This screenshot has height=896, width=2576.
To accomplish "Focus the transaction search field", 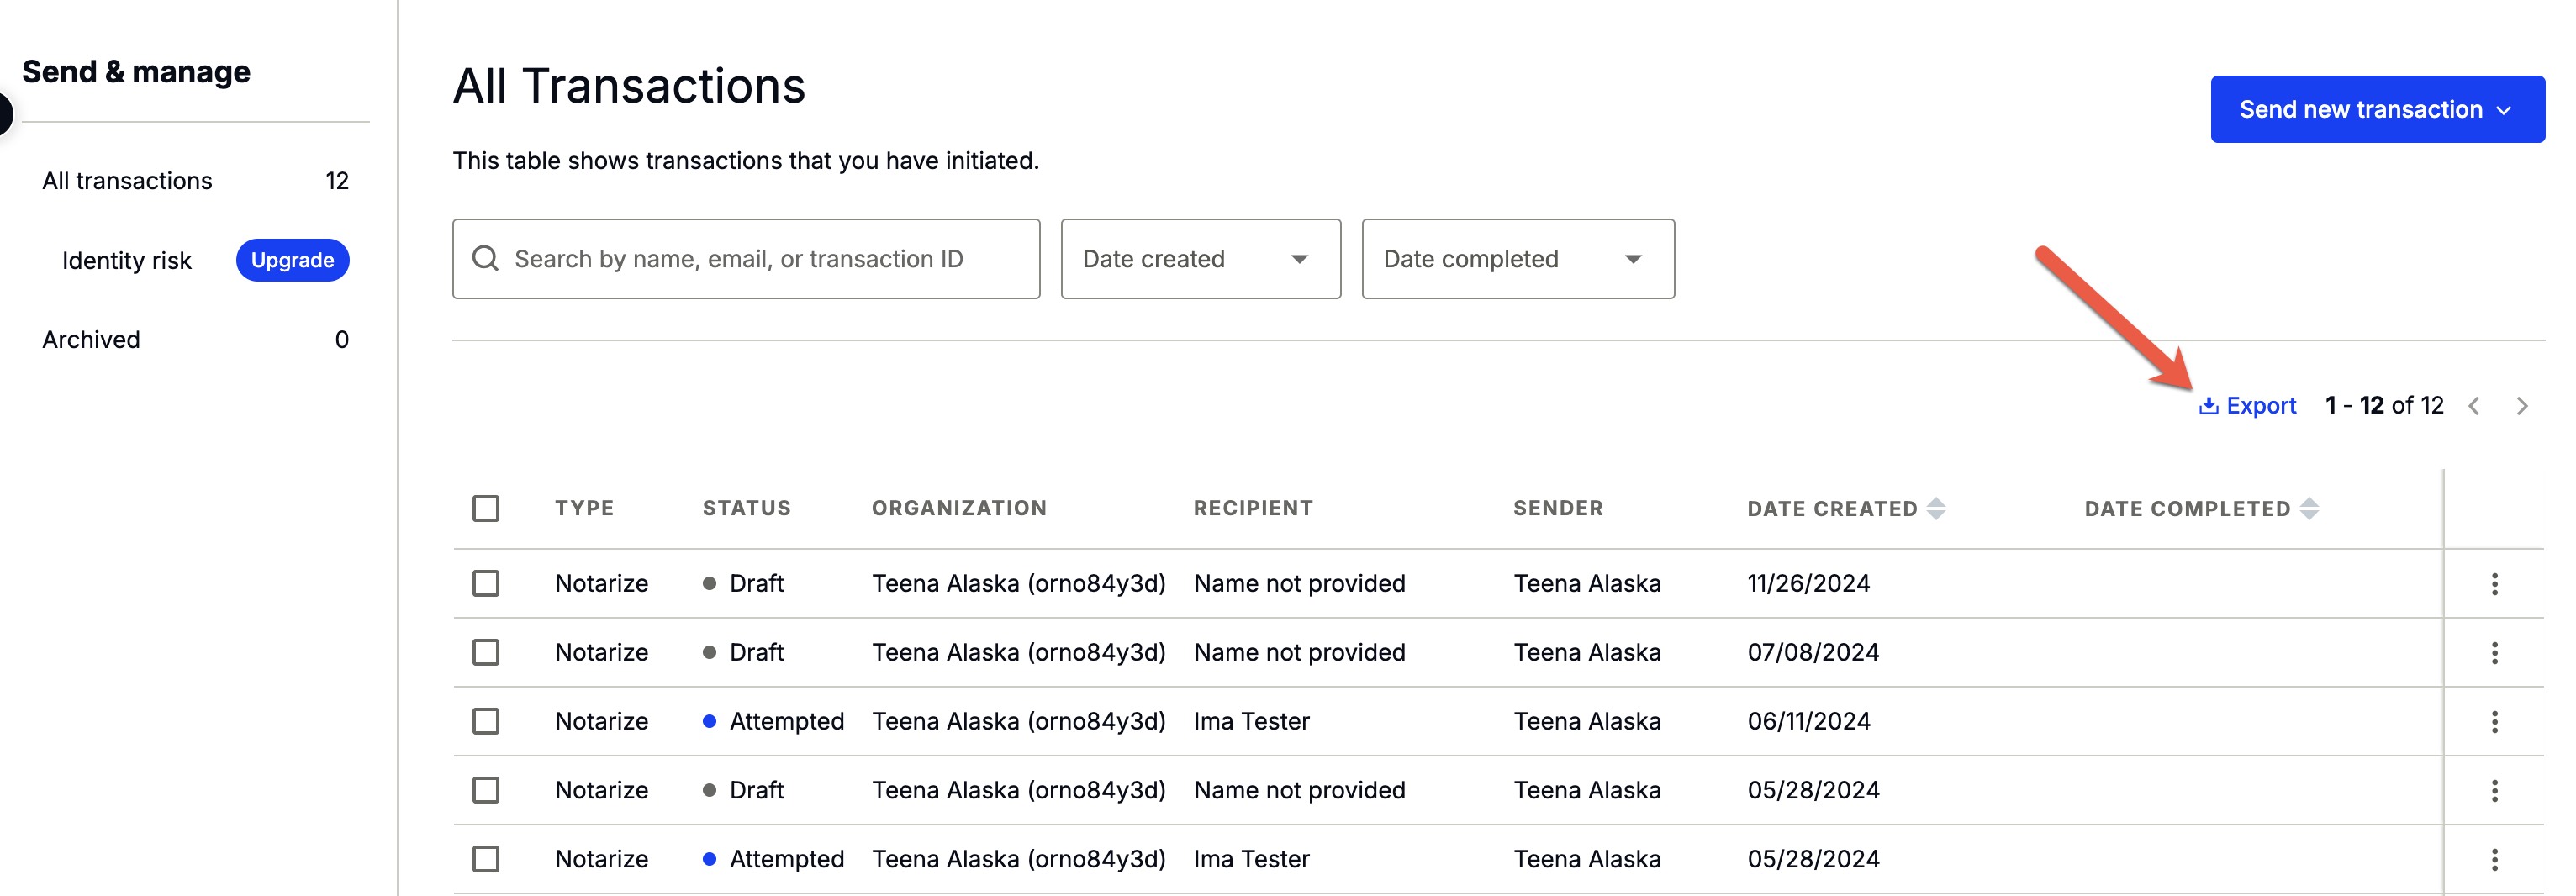I will (746, 259).
